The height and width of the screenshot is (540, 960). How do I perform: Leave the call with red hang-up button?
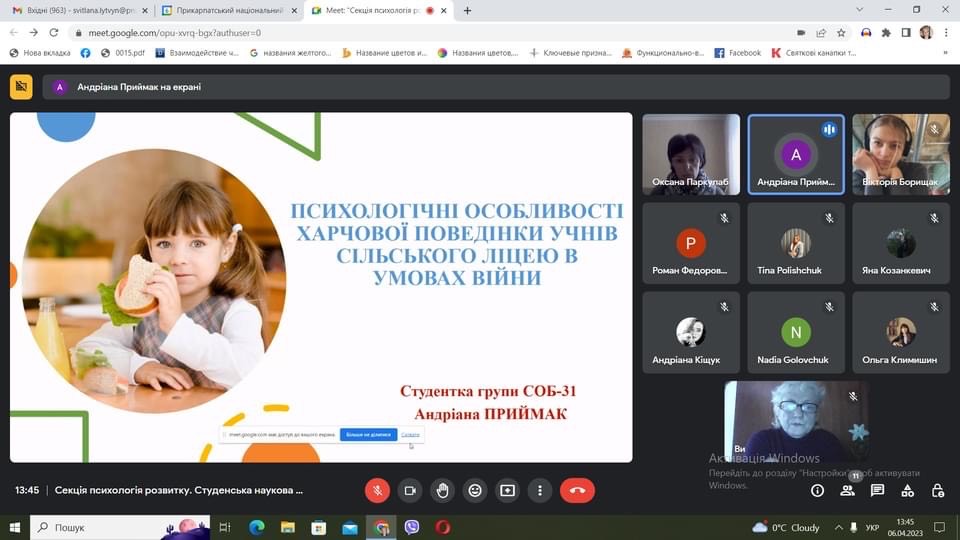pos(577,490)
